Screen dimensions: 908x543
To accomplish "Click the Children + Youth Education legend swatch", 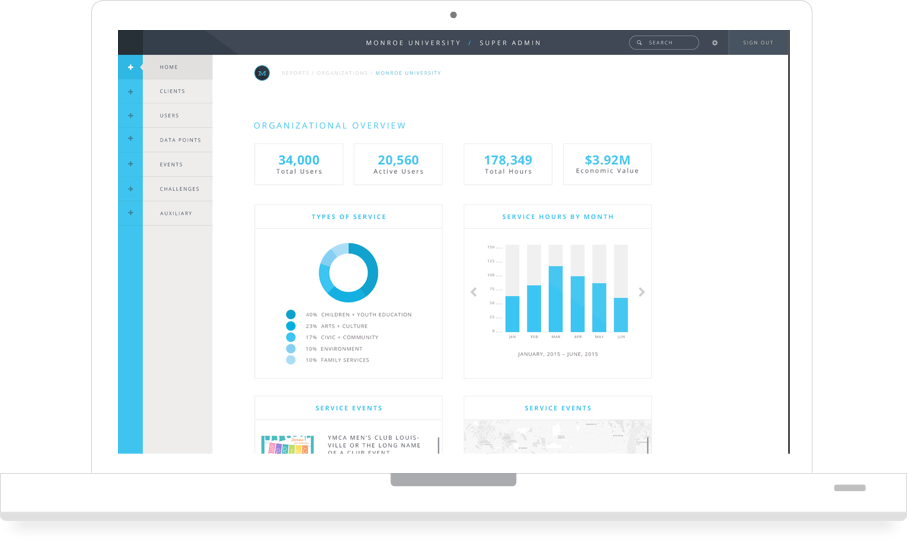I will pos(291,314).
